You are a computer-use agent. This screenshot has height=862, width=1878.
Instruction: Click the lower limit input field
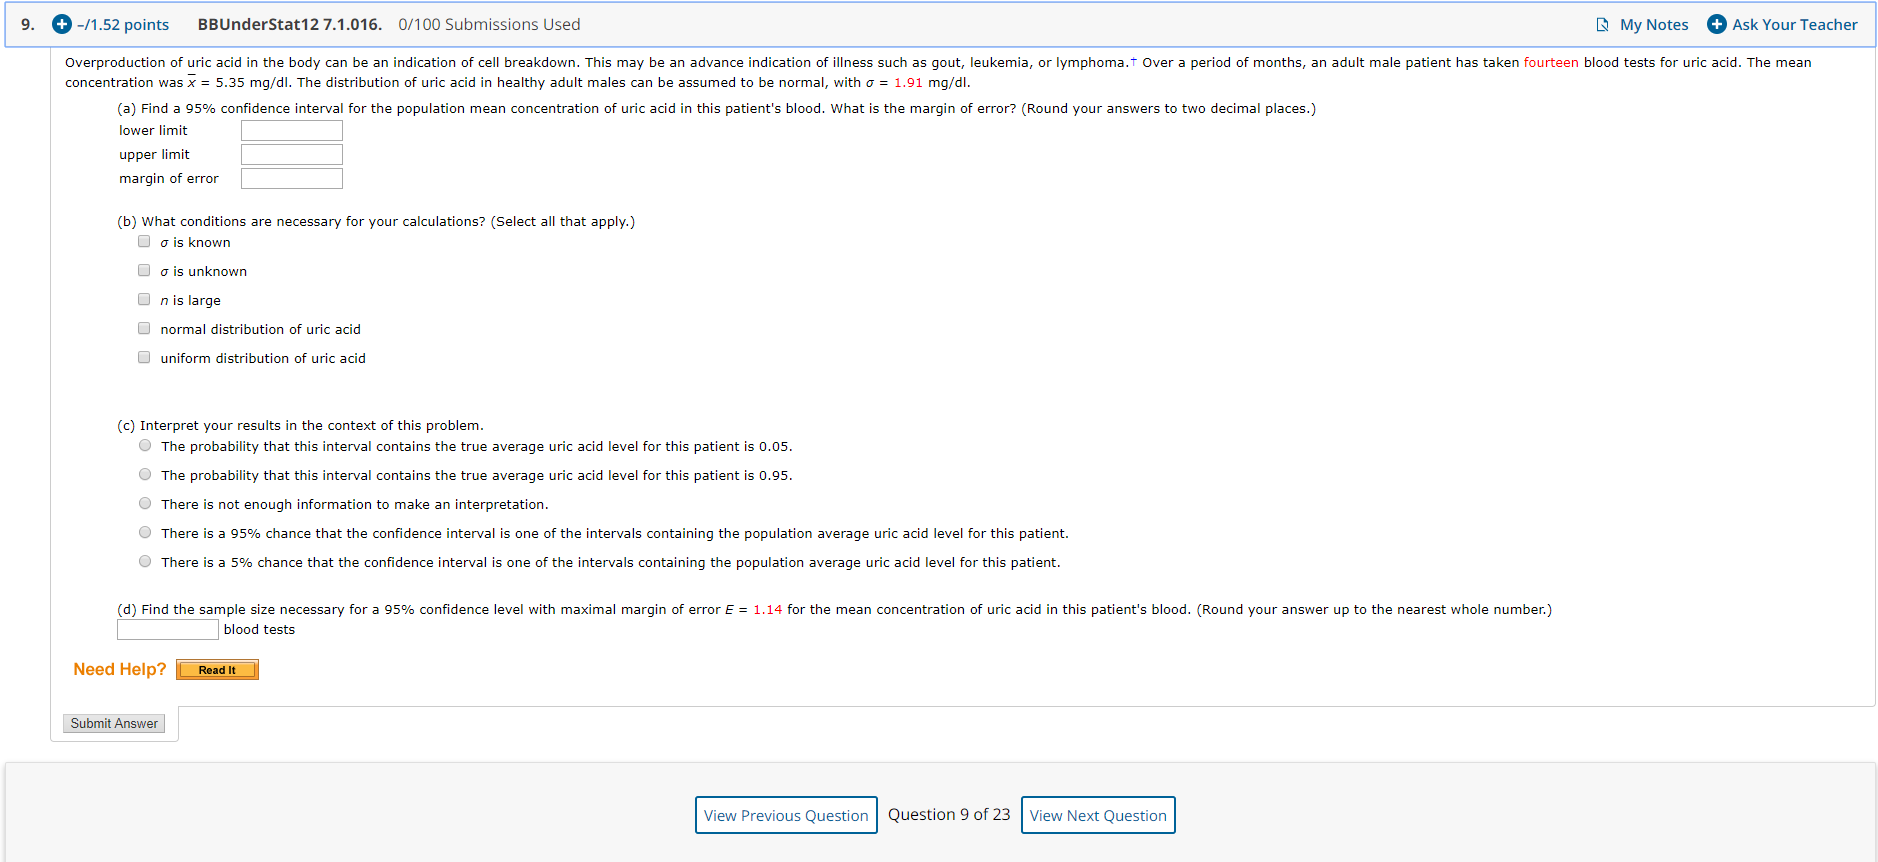[292, 131]
